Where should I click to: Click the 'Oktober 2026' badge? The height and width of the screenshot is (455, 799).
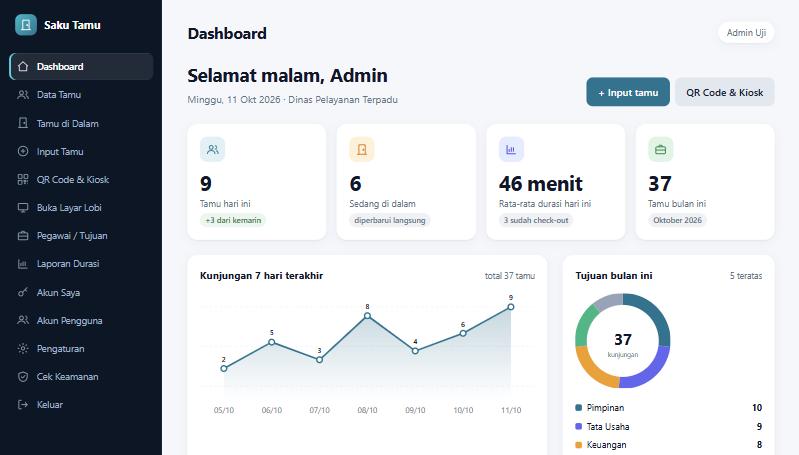[x=677, y=220]
